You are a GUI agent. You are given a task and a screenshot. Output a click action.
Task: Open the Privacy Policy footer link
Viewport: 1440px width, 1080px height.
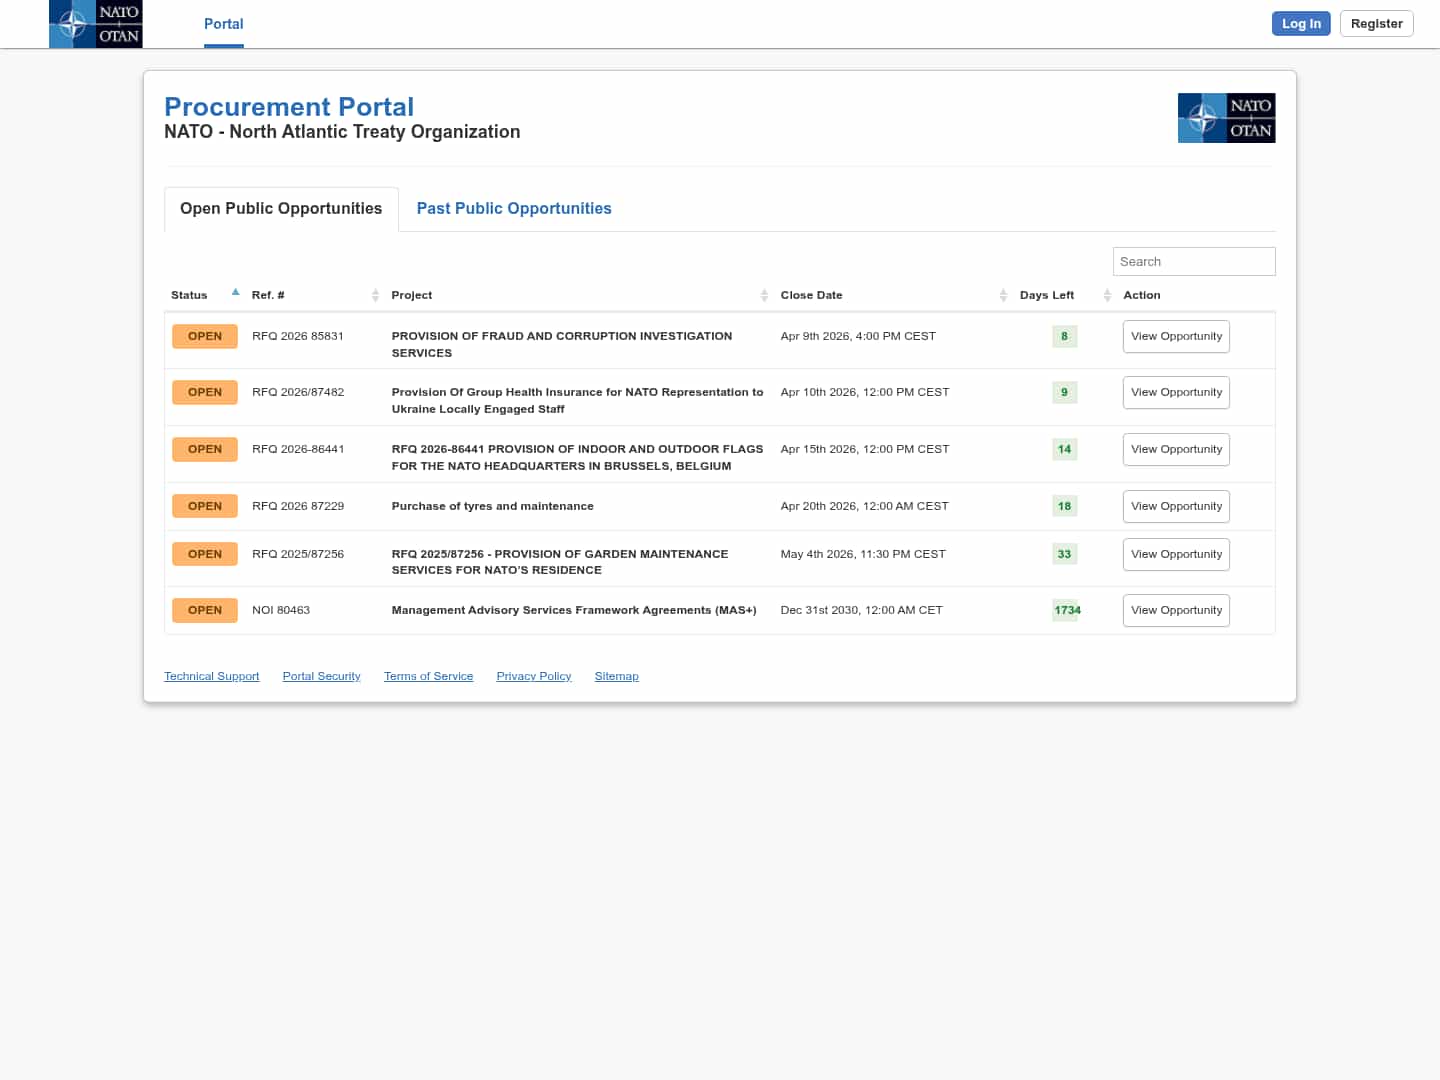tap(533, 676)
